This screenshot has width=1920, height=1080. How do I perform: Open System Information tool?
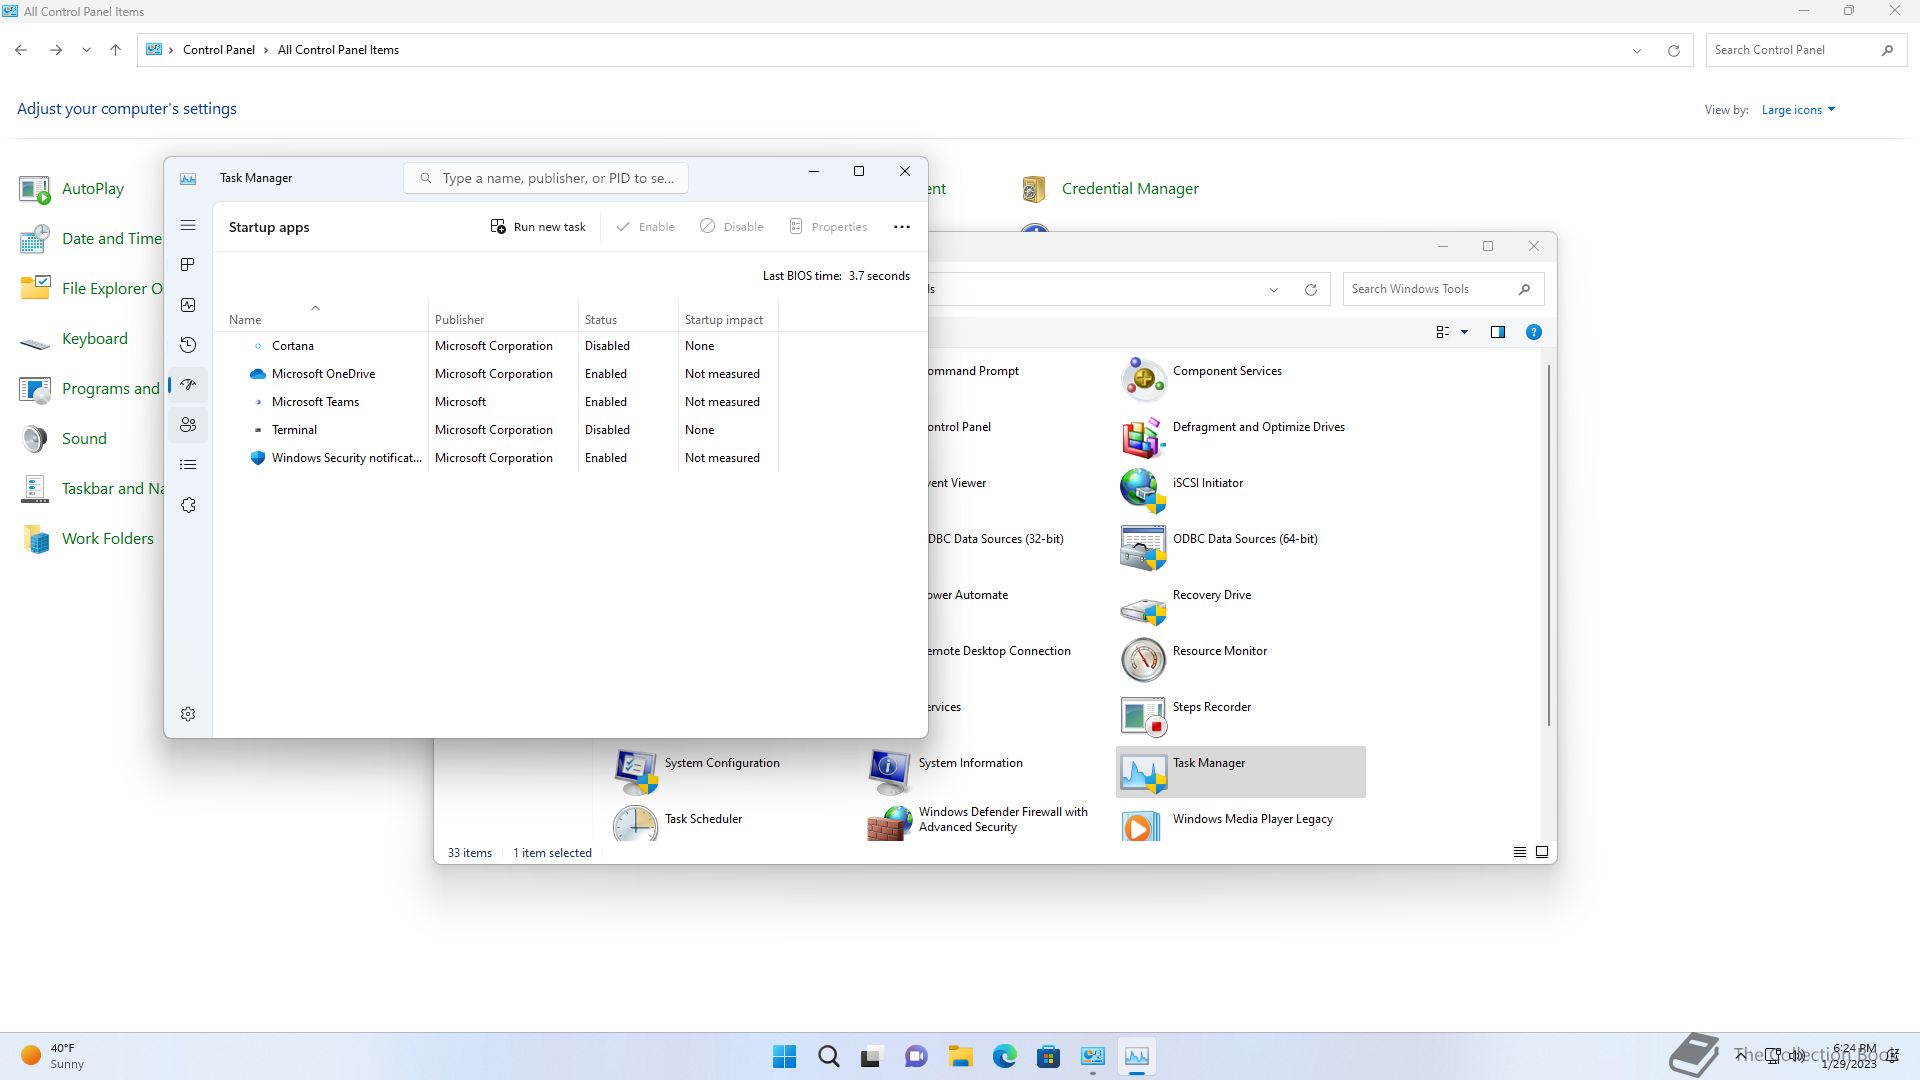(x=986, y=771)
